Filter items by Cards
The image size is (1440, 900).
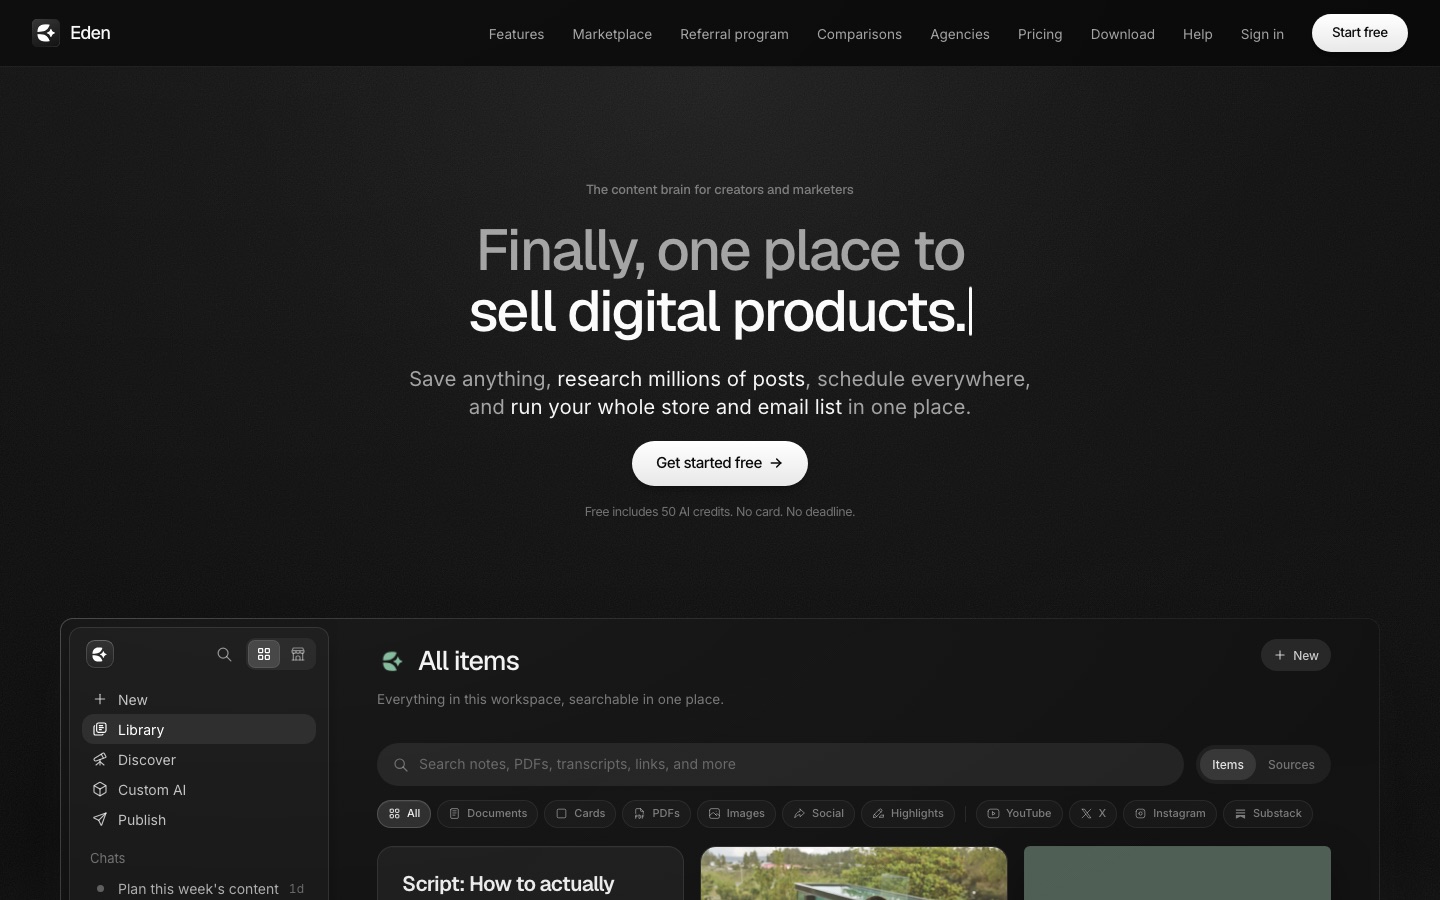[580, 814]
